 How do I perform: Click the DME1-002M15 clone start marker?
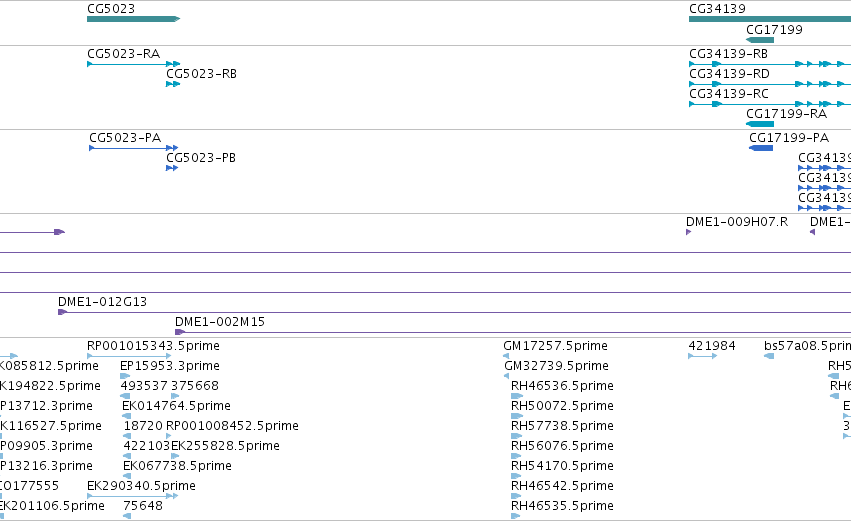point(180,332)
